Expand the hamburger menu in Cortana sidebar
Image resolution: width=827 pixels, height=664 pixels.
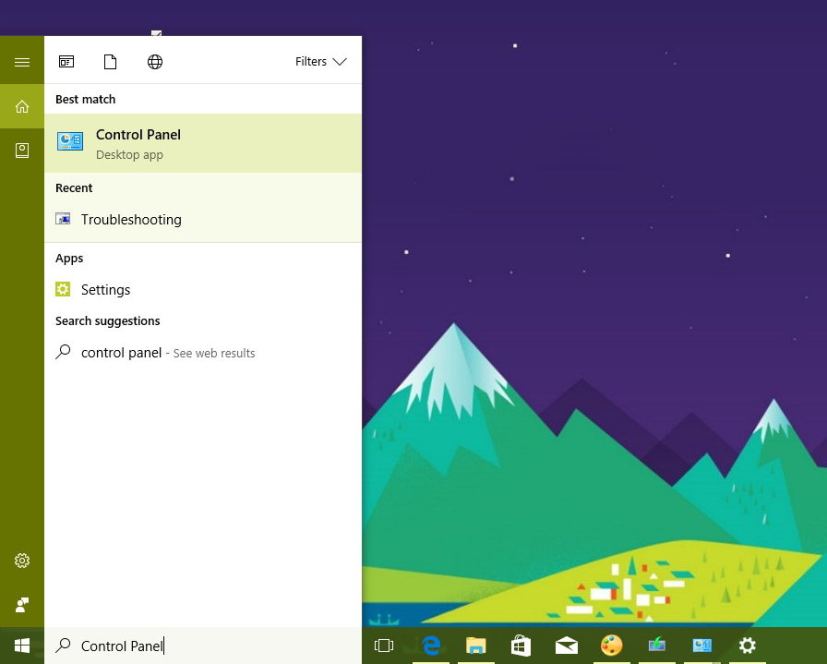(22, 62)
